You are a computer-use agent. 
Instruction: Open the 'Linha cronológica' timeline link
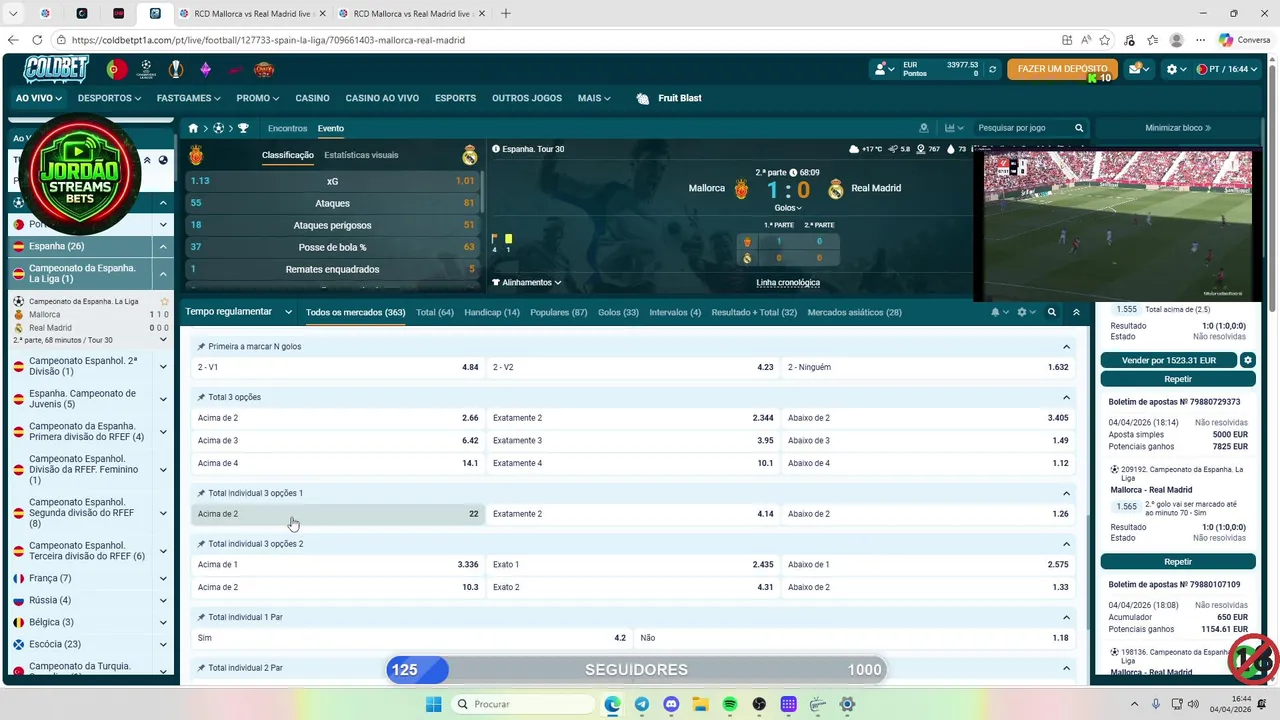[x=787, y=283]
